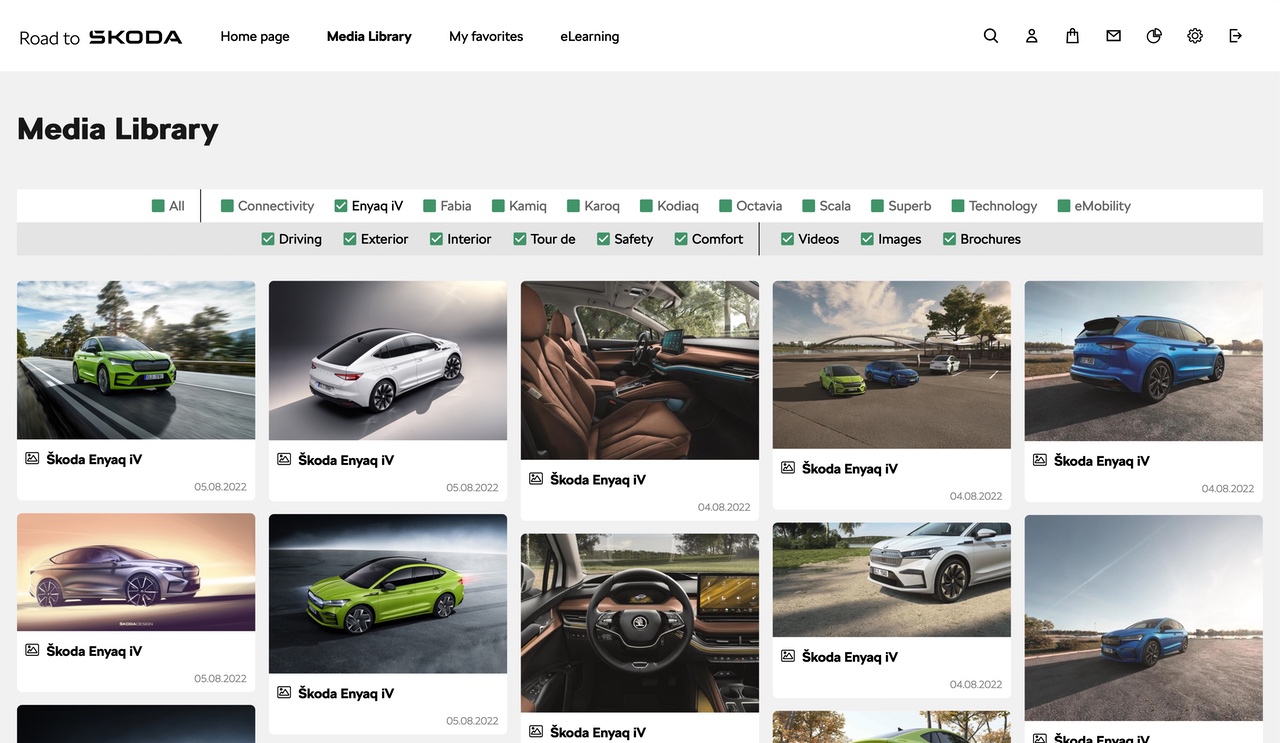Open the steering wheel dashboard thumbnail

(639, 622)
